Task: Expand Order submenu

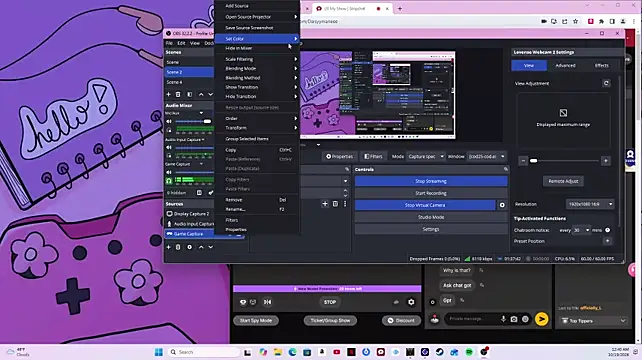Action: coord(258,119)
